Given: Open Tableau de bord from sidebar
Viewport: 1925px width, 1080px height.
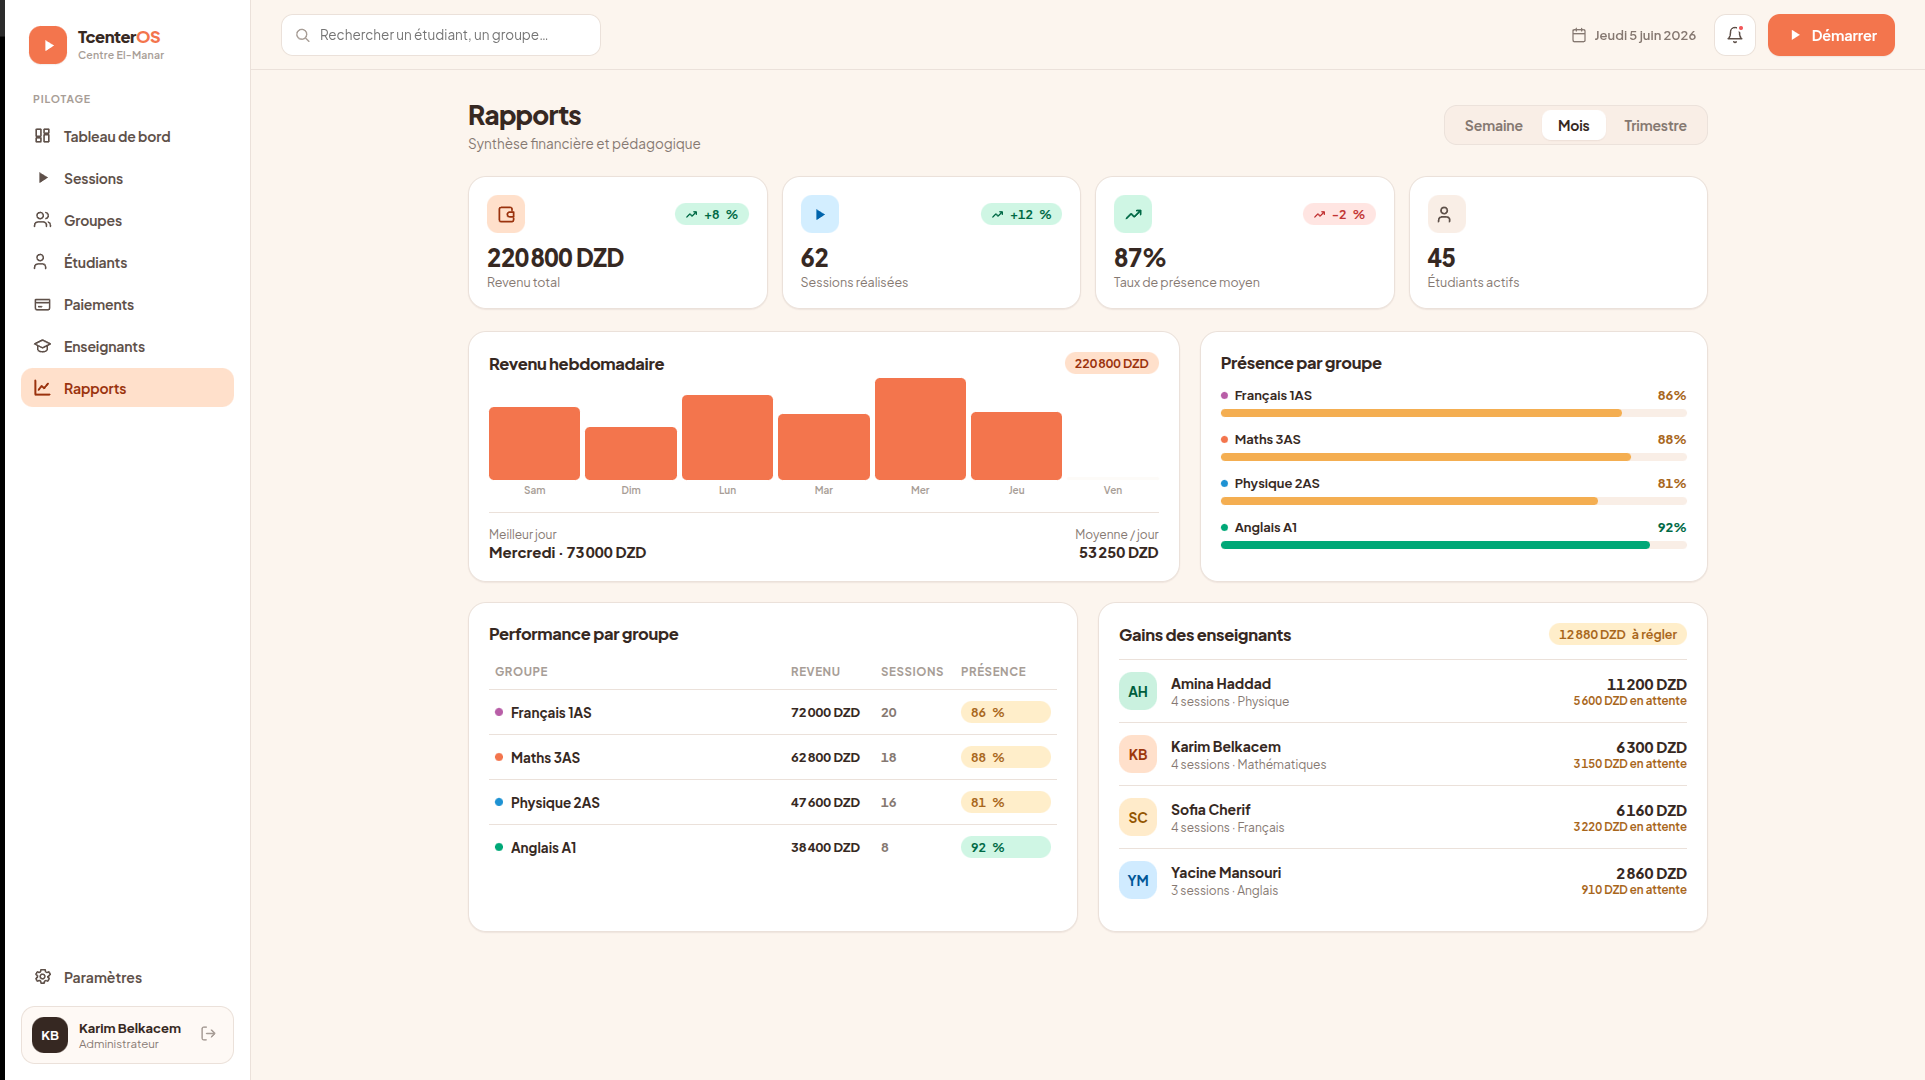Looking at the screenshot, I should click(x=127, y=136).
